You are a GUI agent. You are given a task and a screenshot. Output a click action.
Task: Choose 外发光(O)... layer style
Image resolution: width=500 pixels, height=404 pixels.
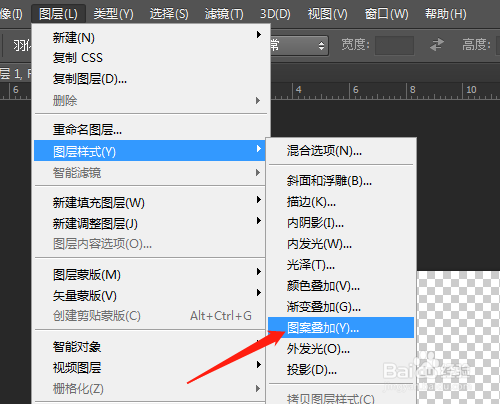341,349
